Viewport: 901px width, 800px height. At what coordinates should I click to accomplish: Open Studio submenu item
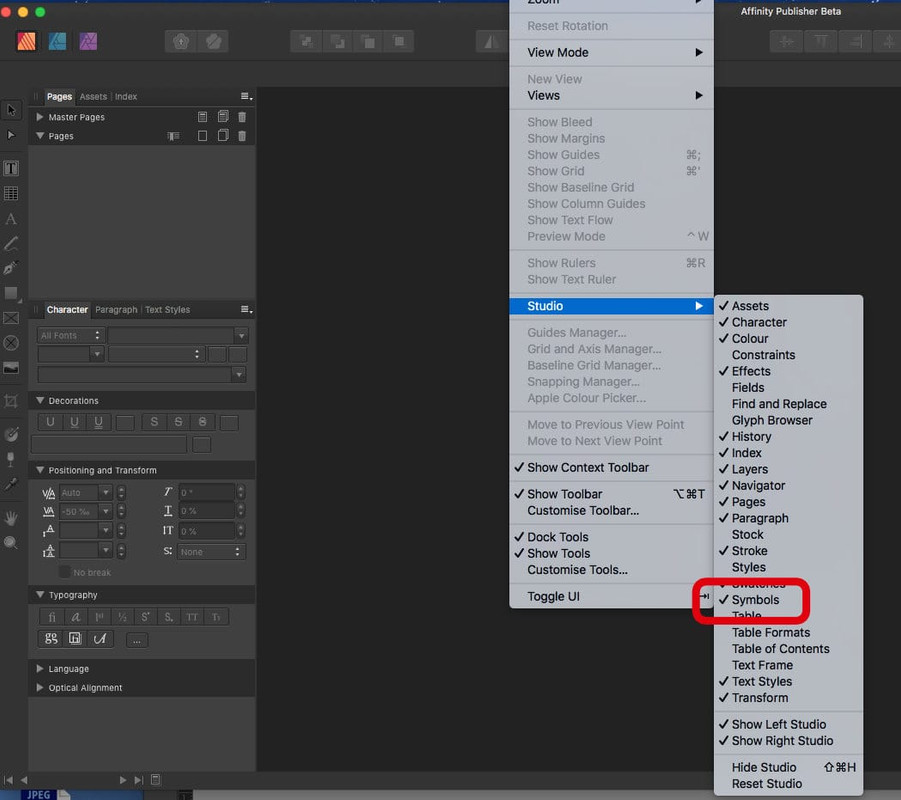pos(611,306)
